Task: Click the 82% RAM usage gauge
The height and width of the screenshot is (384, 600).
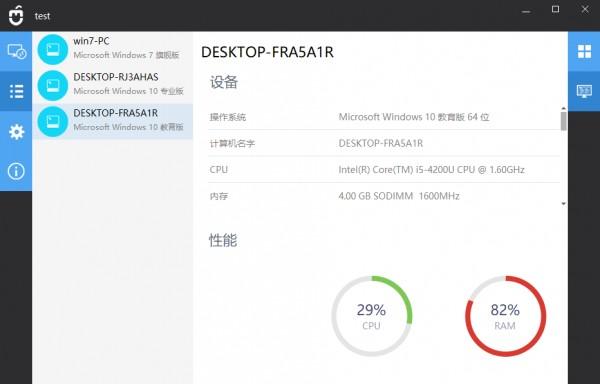Action: [x=505, y=316]
